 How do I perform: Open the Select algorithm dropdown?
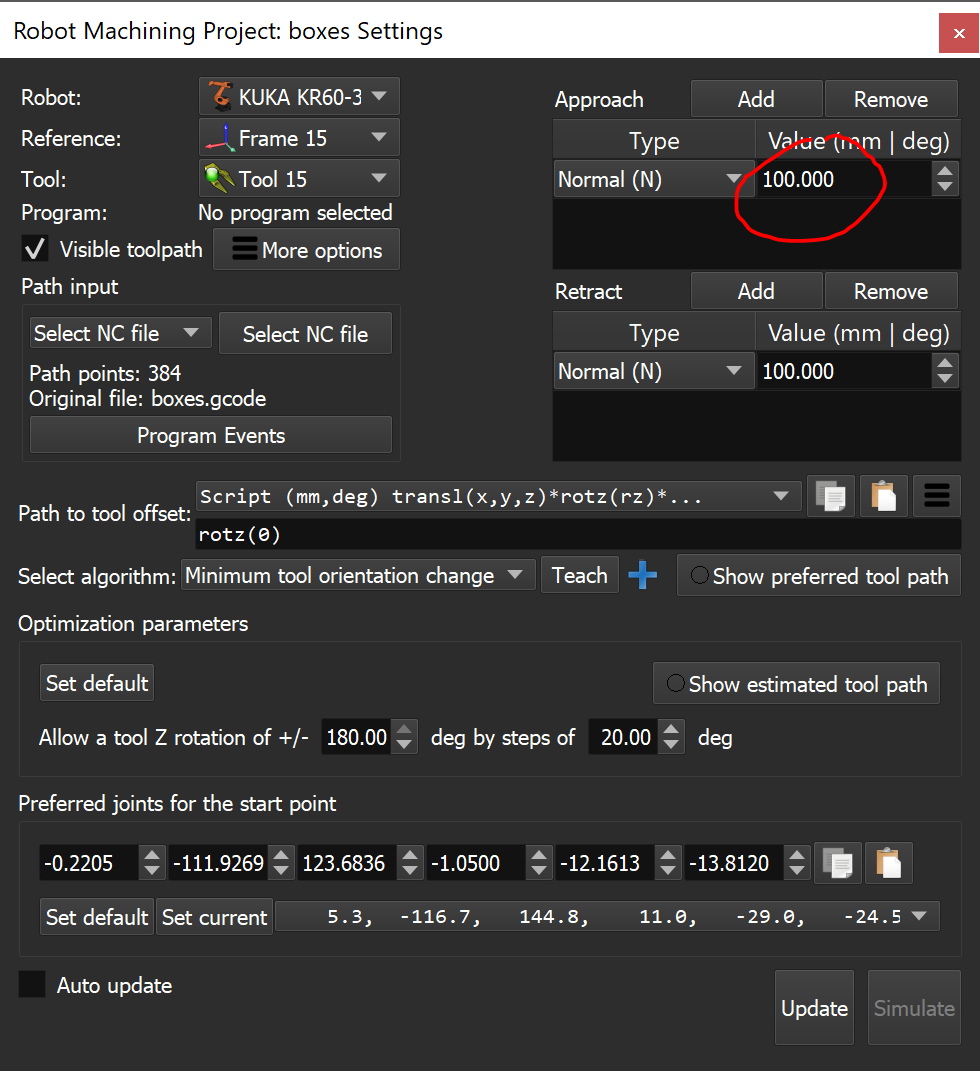(x=355, y=576)
